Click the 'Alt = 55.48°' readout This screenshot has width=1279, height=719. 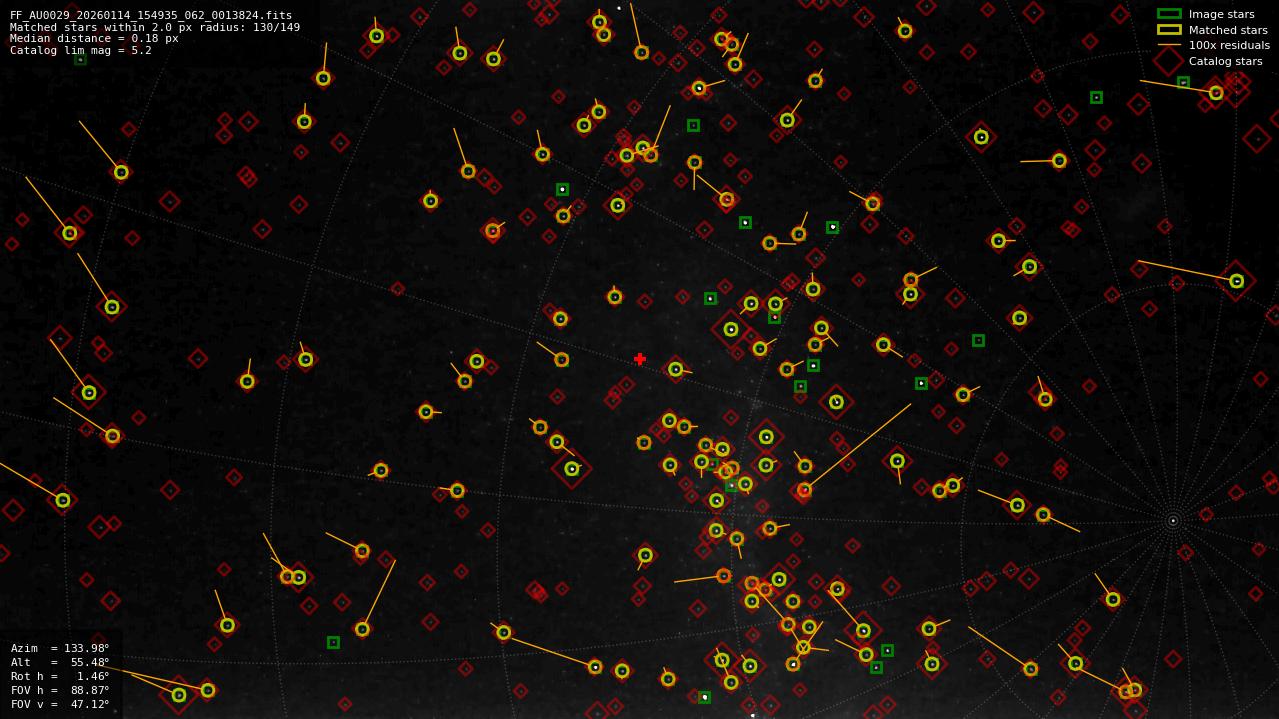[x=60, y=662]
